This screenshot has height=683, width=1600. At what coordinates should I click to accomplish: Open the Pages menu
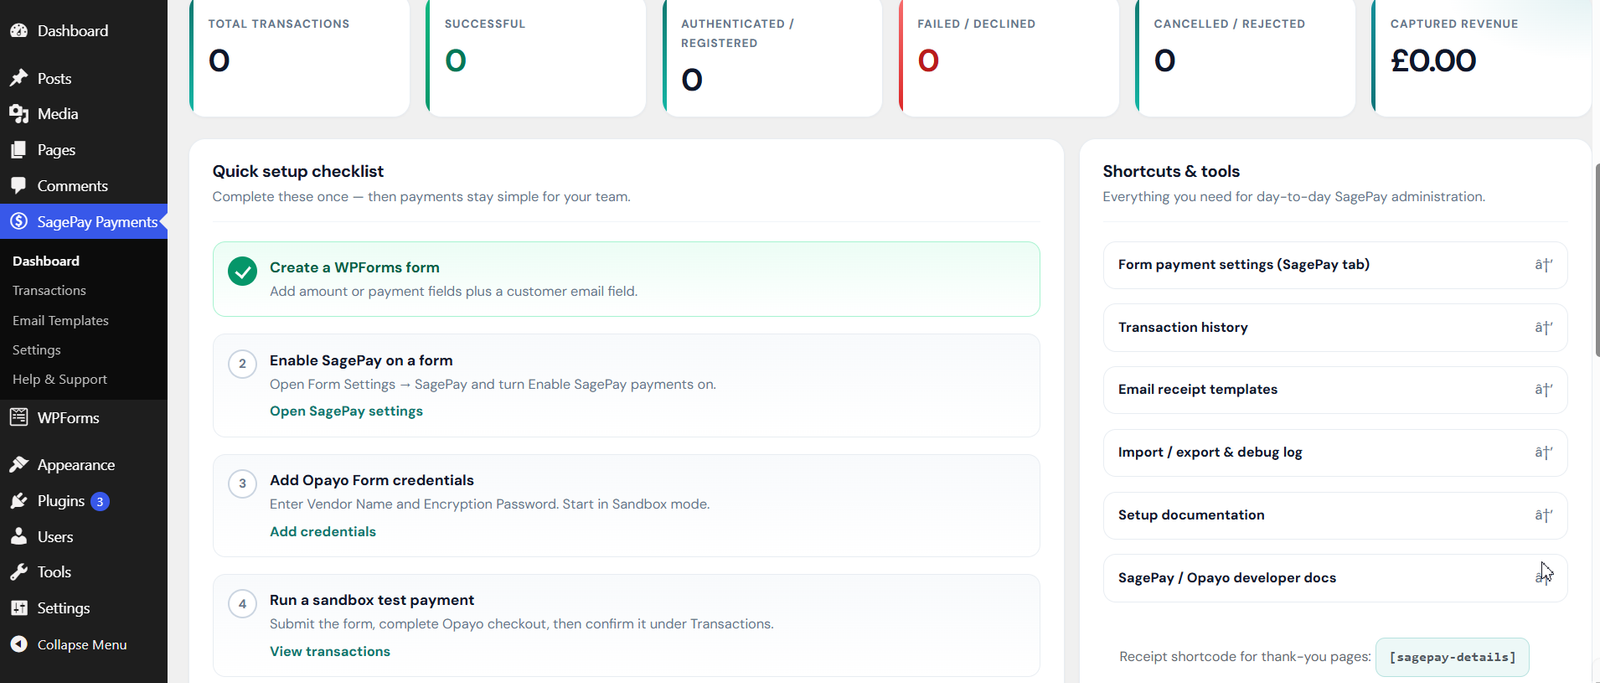click(x=84, y=150)
